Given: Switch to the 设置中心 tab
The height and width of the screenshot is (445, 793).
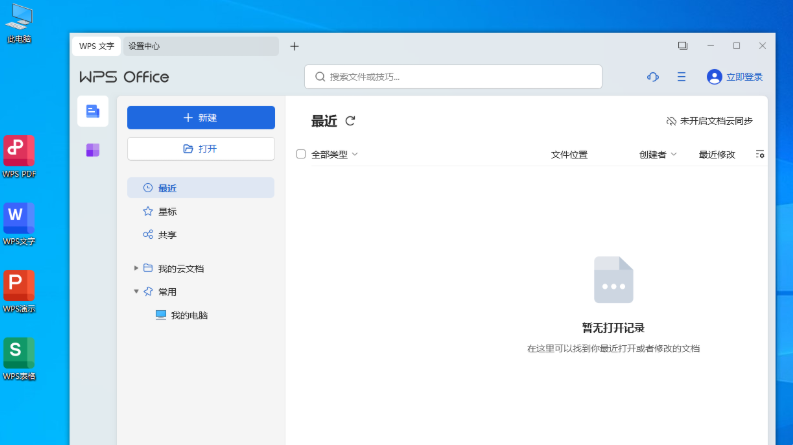Looking at the screenshot, I should click(144, 46).
